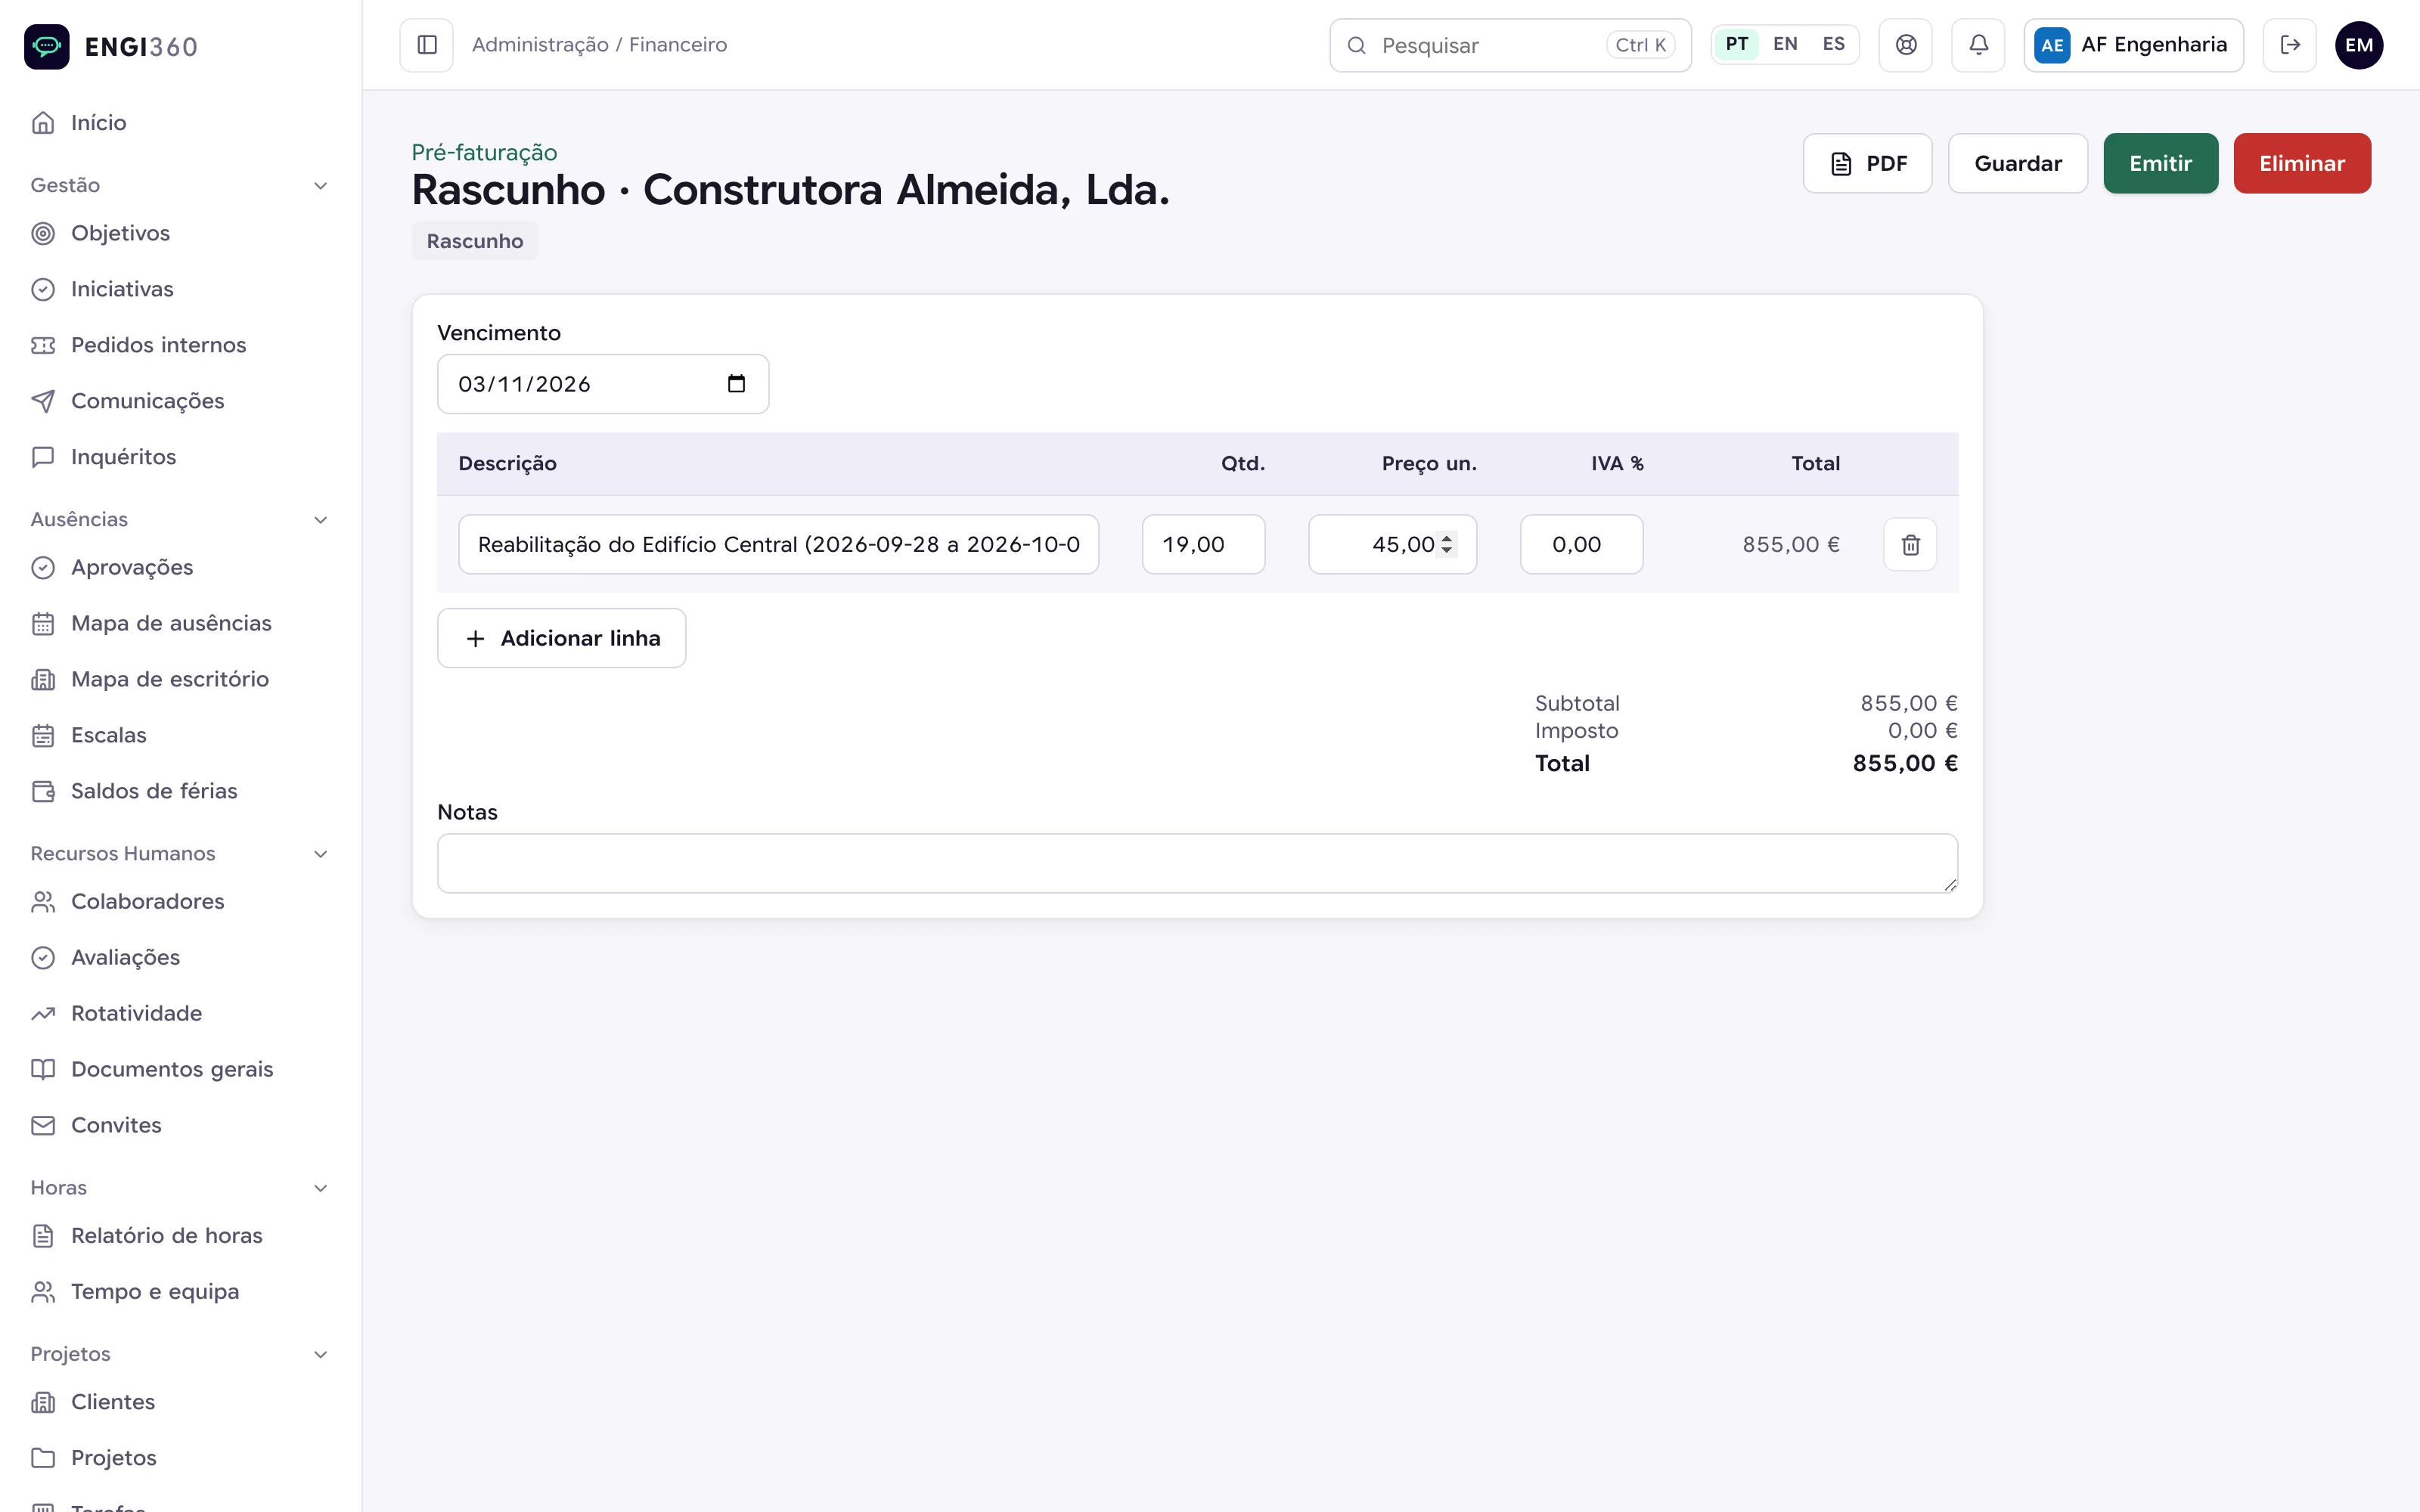This screenshot has height=1512, width=2420.
Task: Click the red Eliminar button
Action: point(2302,163)
